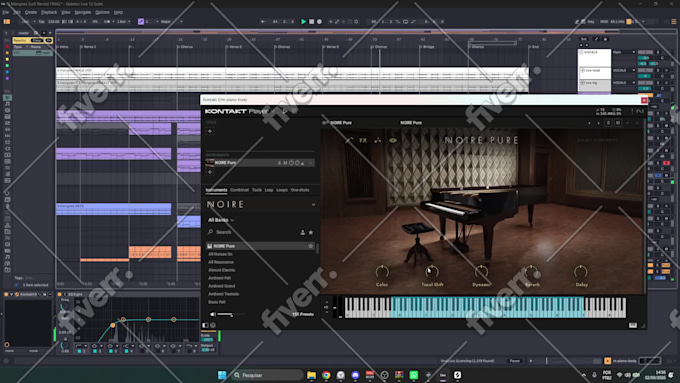Click the orange hamburger icon at top right
Viewport: 680px width, 383px height.
(x=673, y=21)
